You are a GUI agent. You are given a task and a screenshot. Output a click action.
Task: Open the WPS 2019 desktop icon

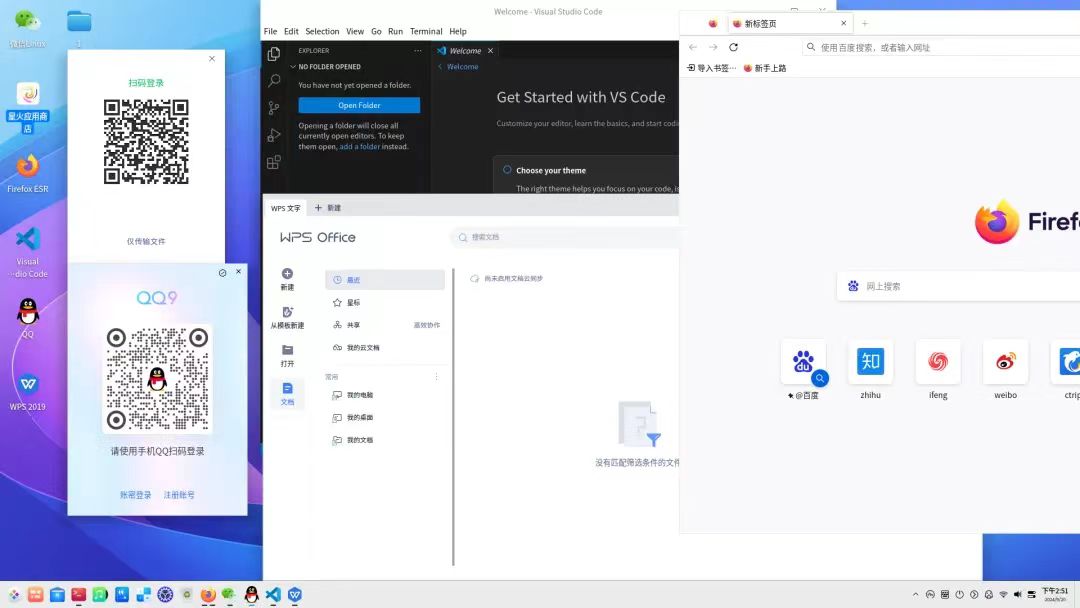point(28,392)
